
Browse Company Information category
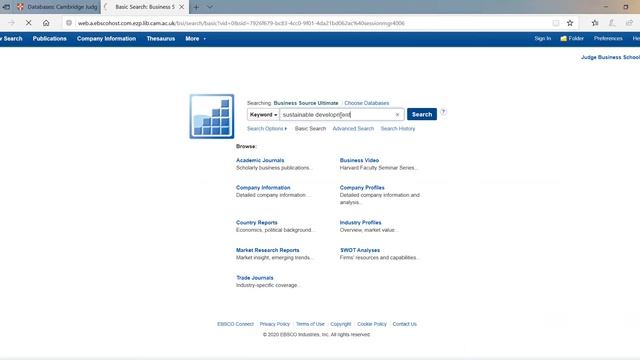click(x=263, y=188)
